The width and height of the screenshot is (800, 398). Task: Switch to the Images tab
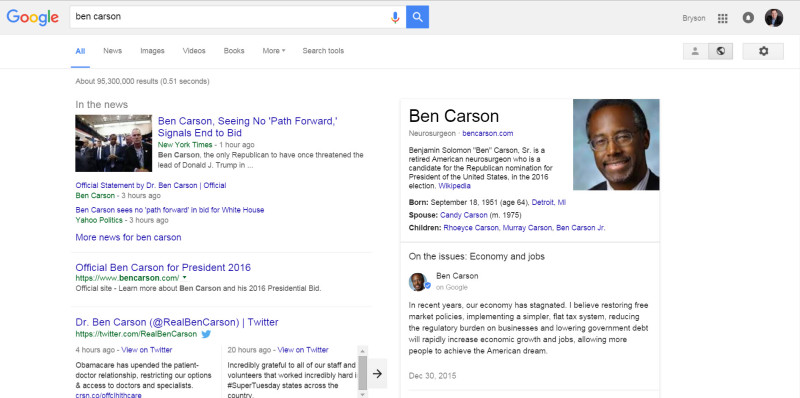click(x=152, y=51)
